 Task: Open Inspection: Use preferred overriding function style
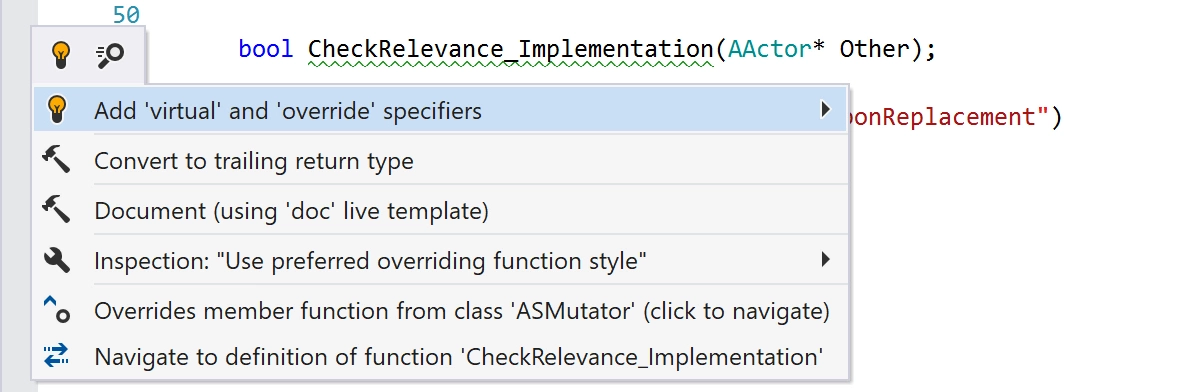tap(371, 262)
